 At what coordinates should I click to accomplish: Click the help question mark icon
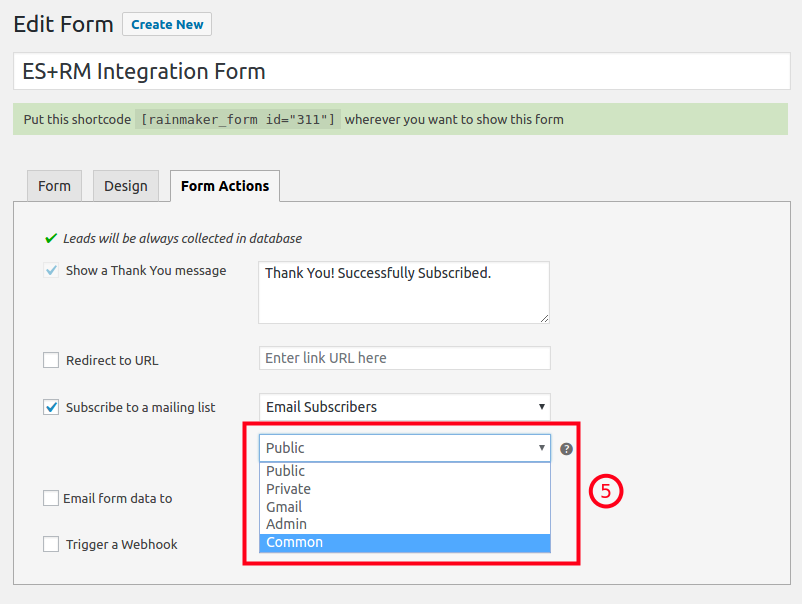tap(566, 449)
